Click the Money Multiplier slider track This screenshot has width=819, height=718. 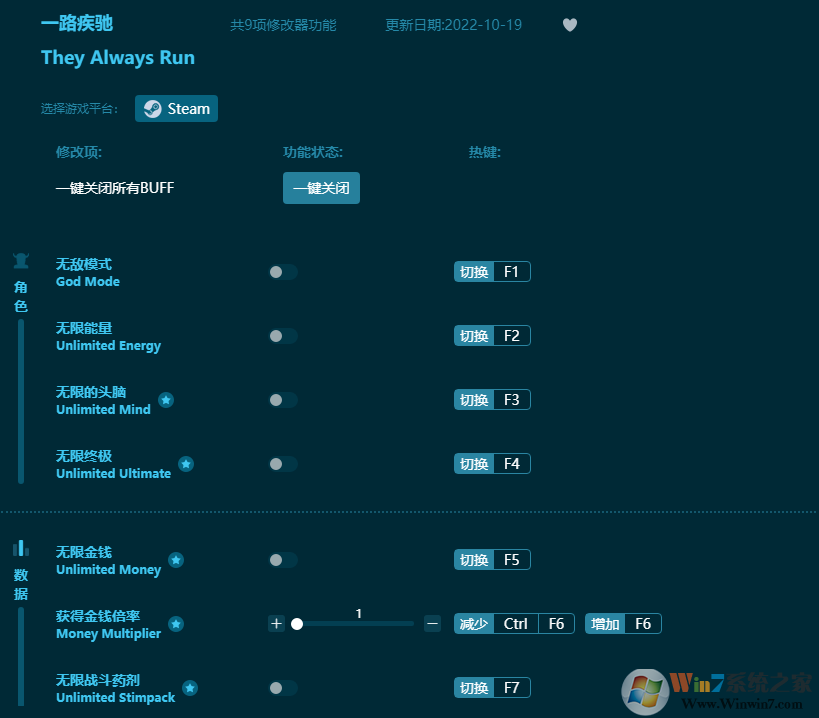pyautogui.click(x=355, y=624)
